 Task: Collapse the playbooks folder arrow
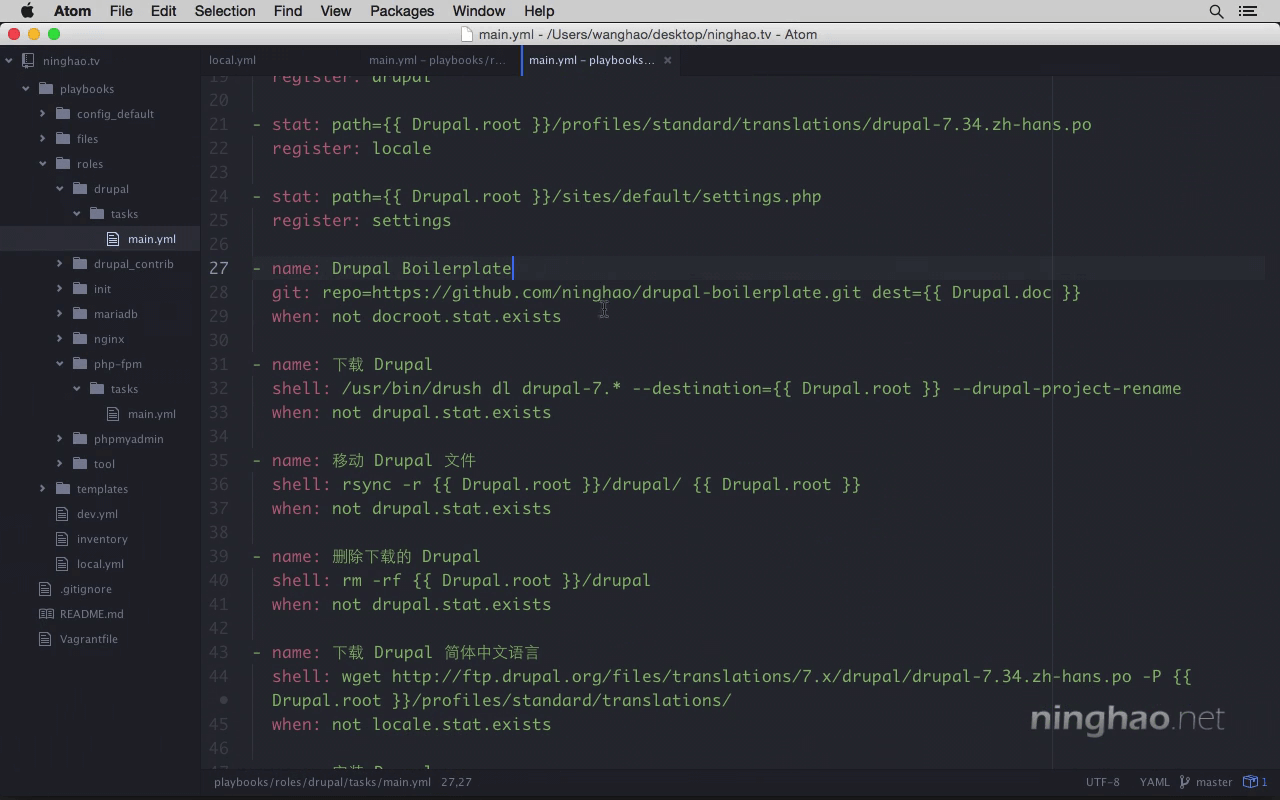pos(26,89)
